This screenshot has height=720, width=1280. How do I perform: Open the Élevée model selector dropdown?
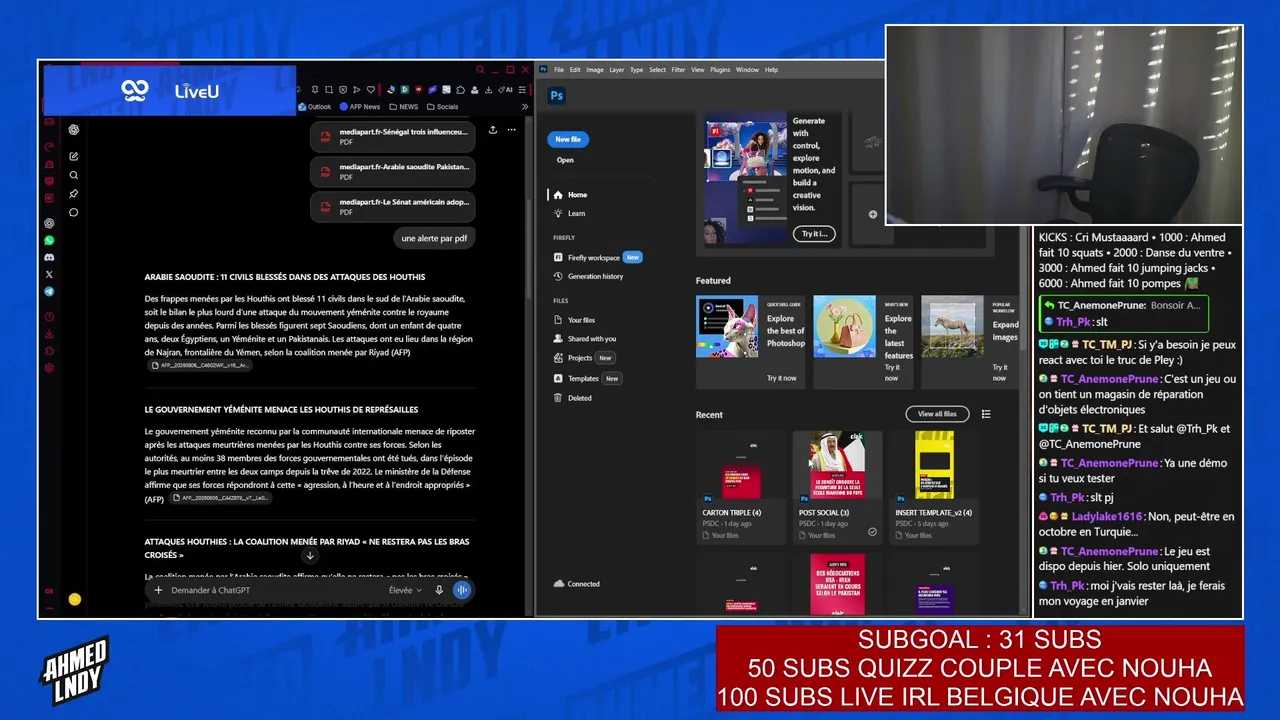pos(406,590)
